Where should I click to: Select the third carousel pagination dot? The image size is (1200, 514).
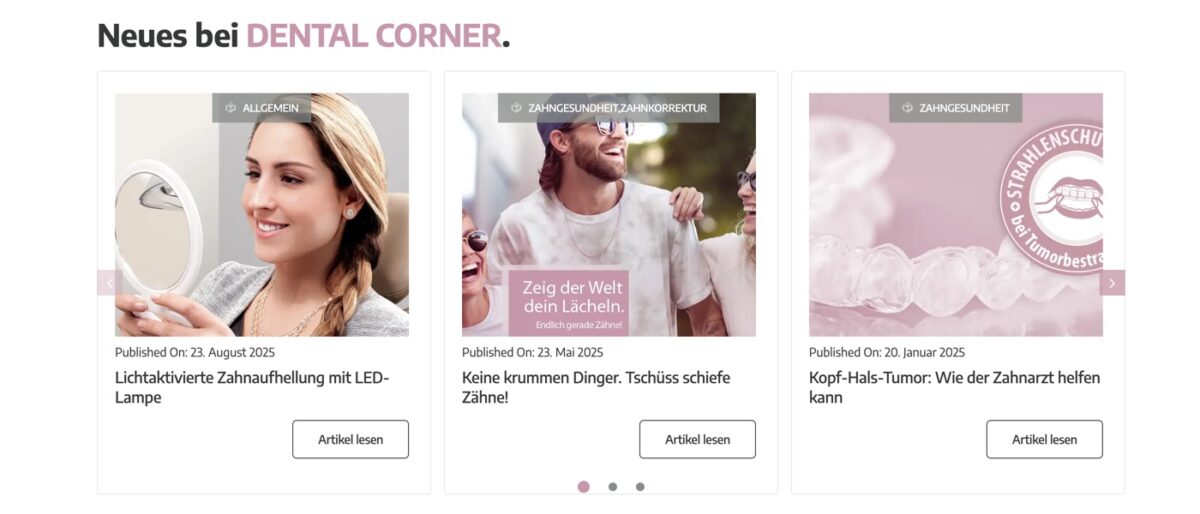point(640,487)
